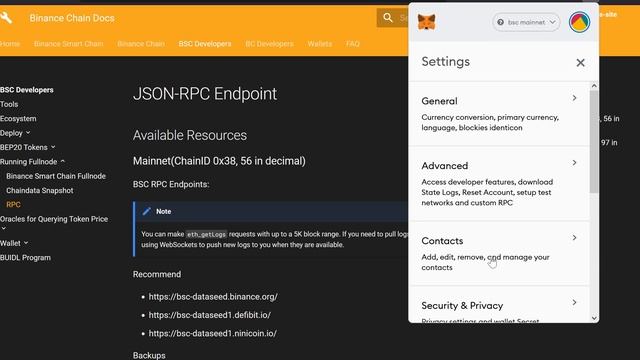Expand the BEP20 Tokens sidebar section

[28, 147]
